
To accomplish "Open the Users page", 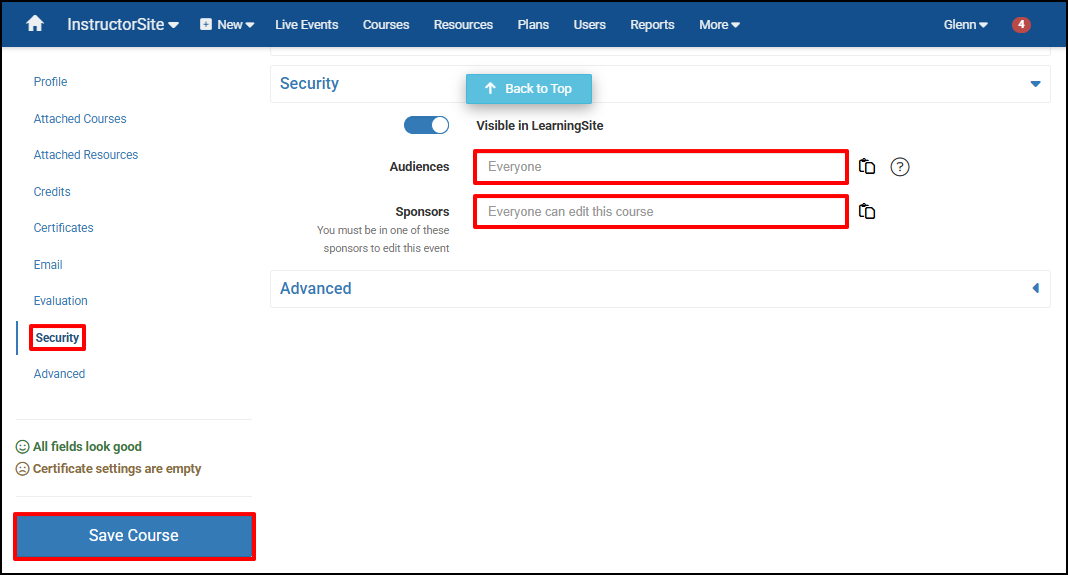I will tap(589, 25).
